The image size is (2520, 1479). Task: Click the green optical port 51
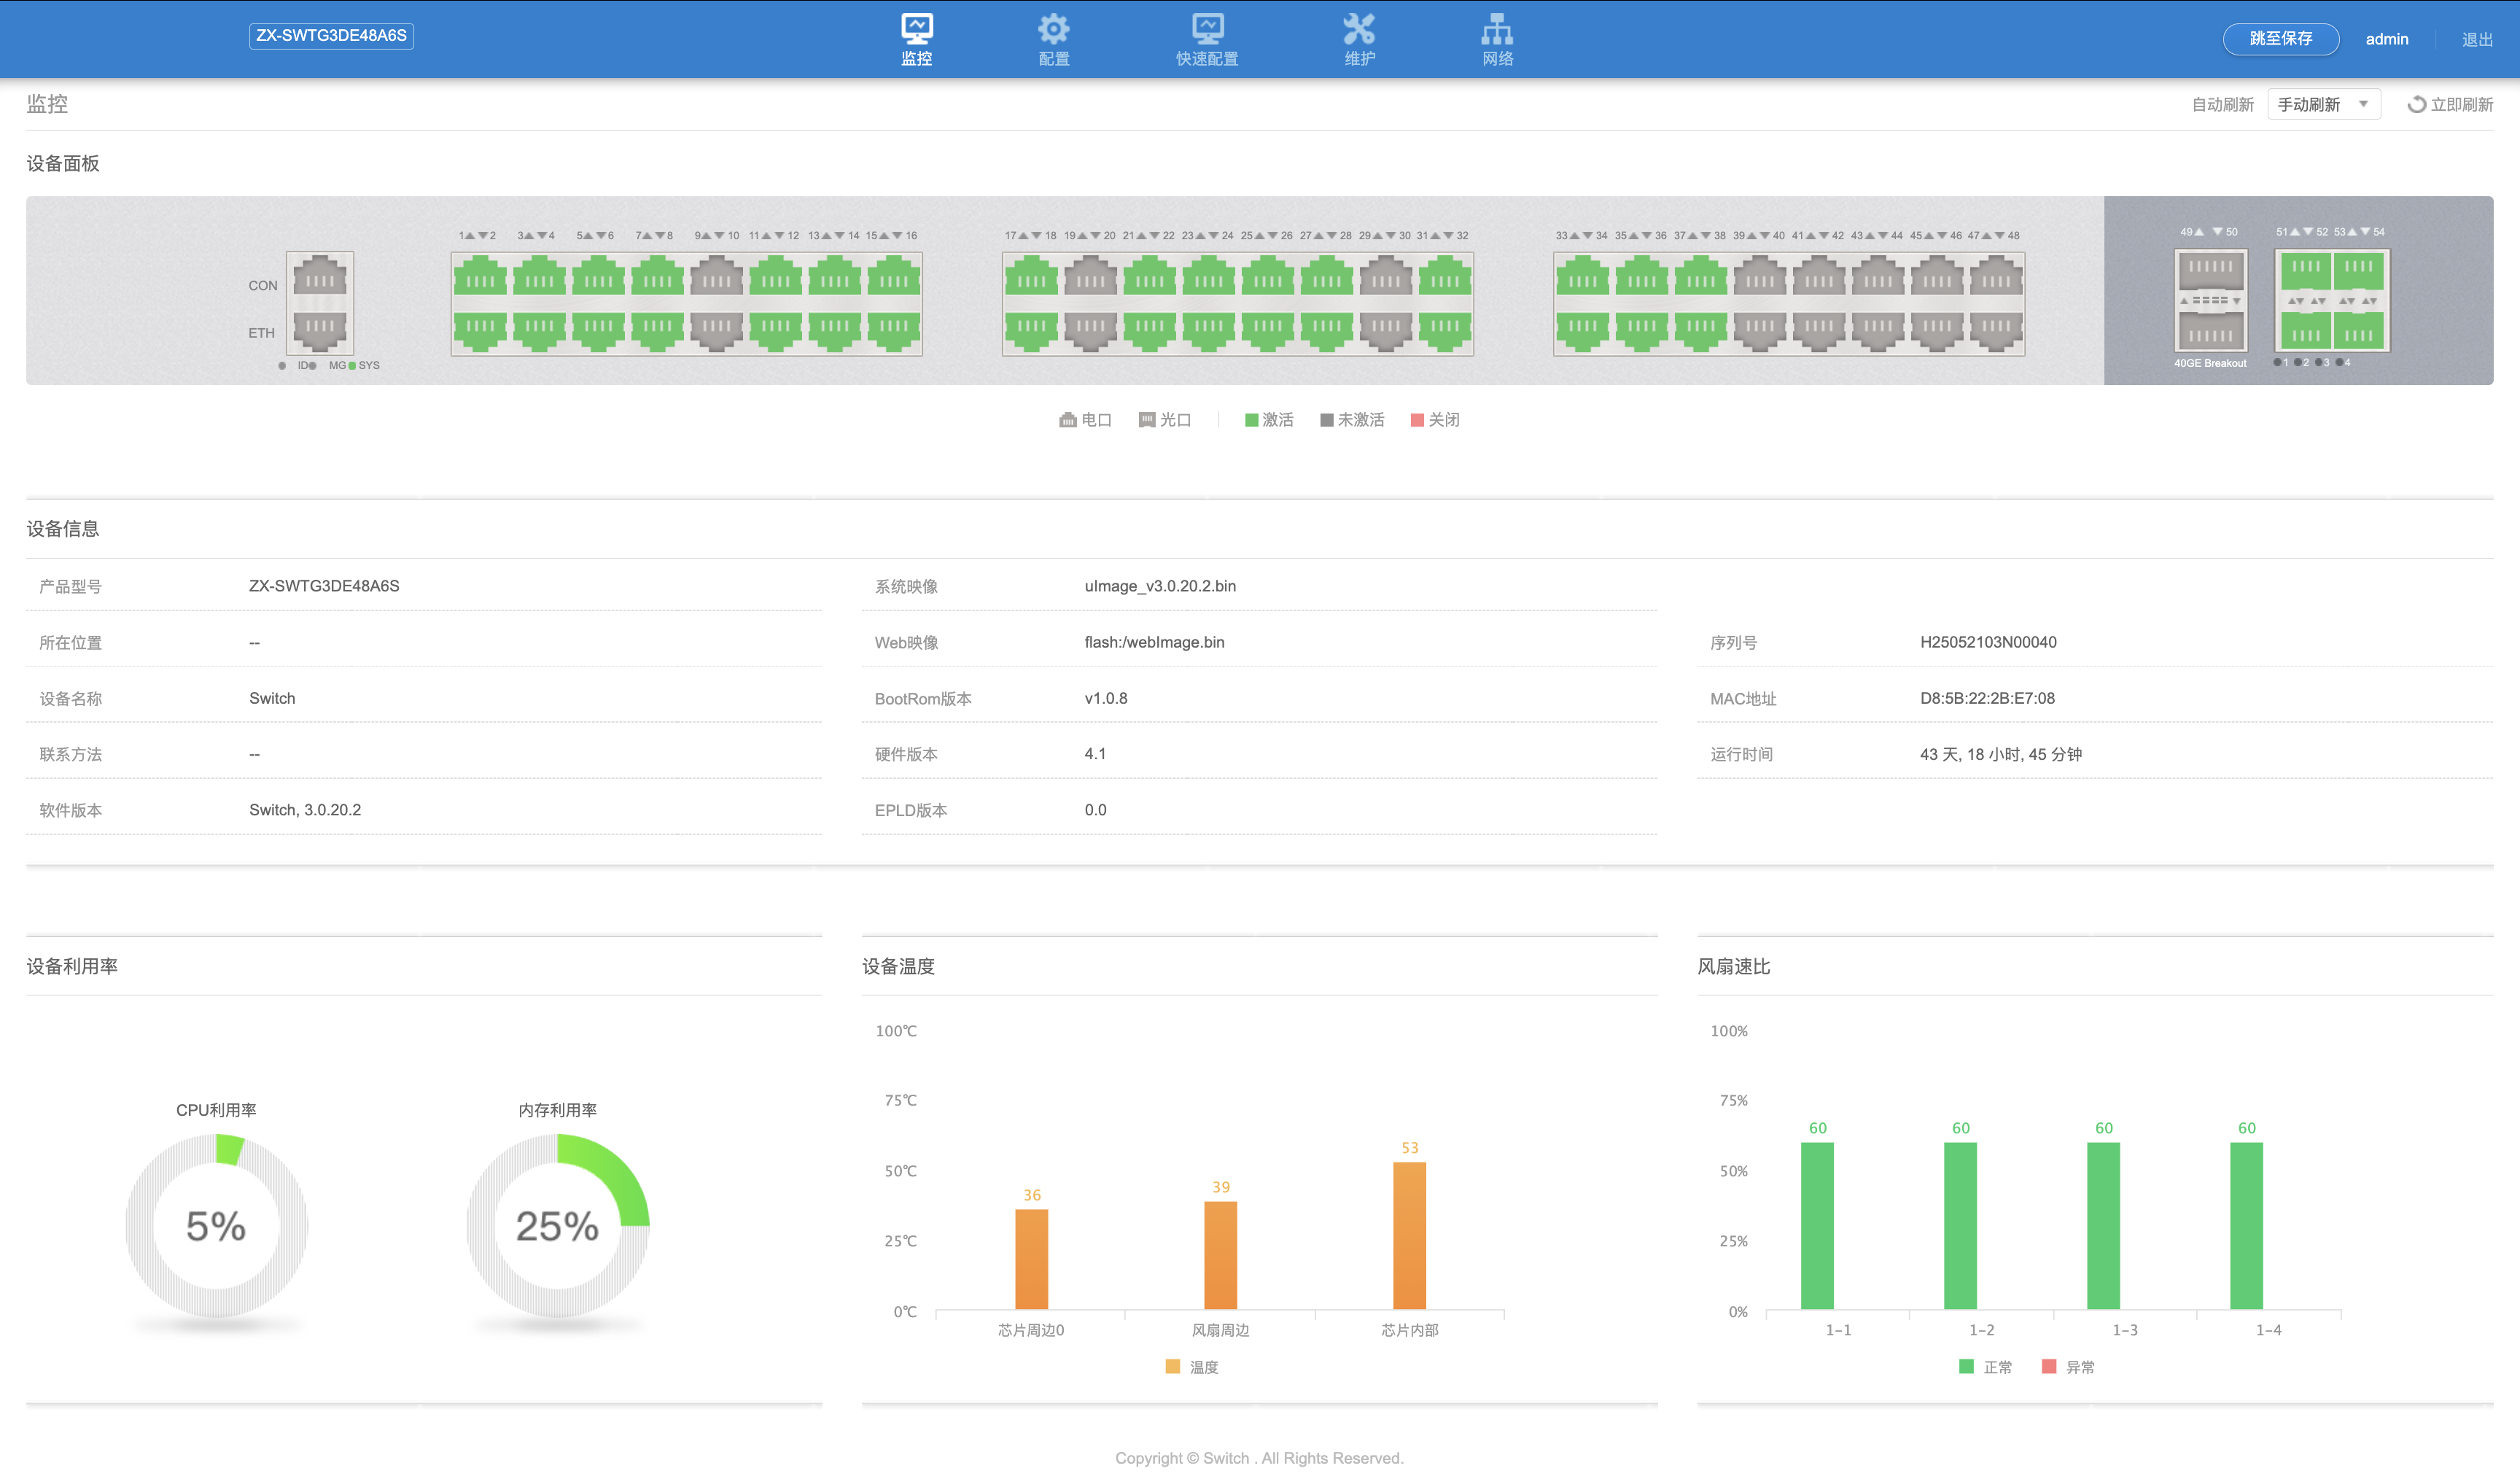click(x=2306, y=270)
